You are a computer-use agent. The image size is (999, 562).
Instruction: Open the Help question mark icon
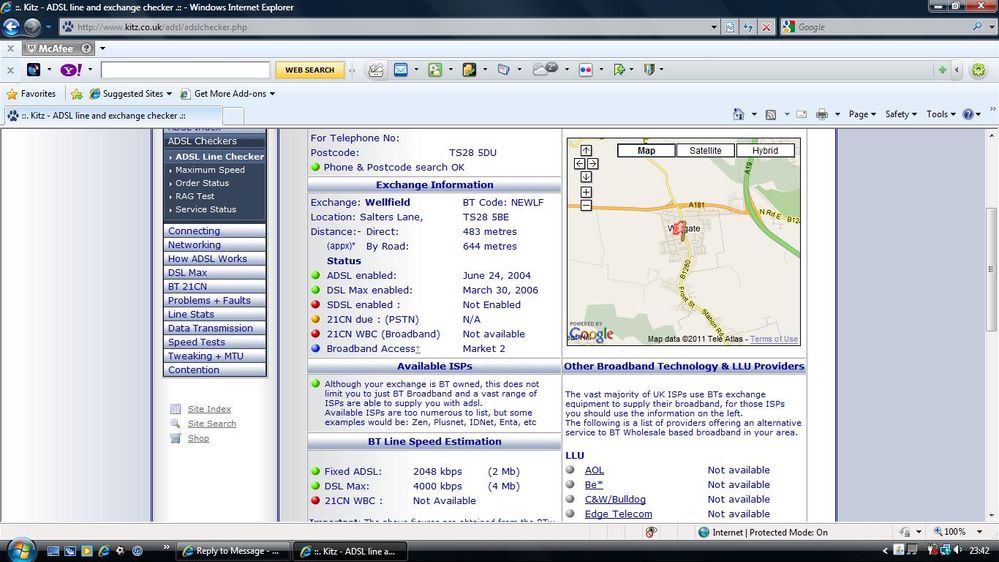(x=968, y=114)
